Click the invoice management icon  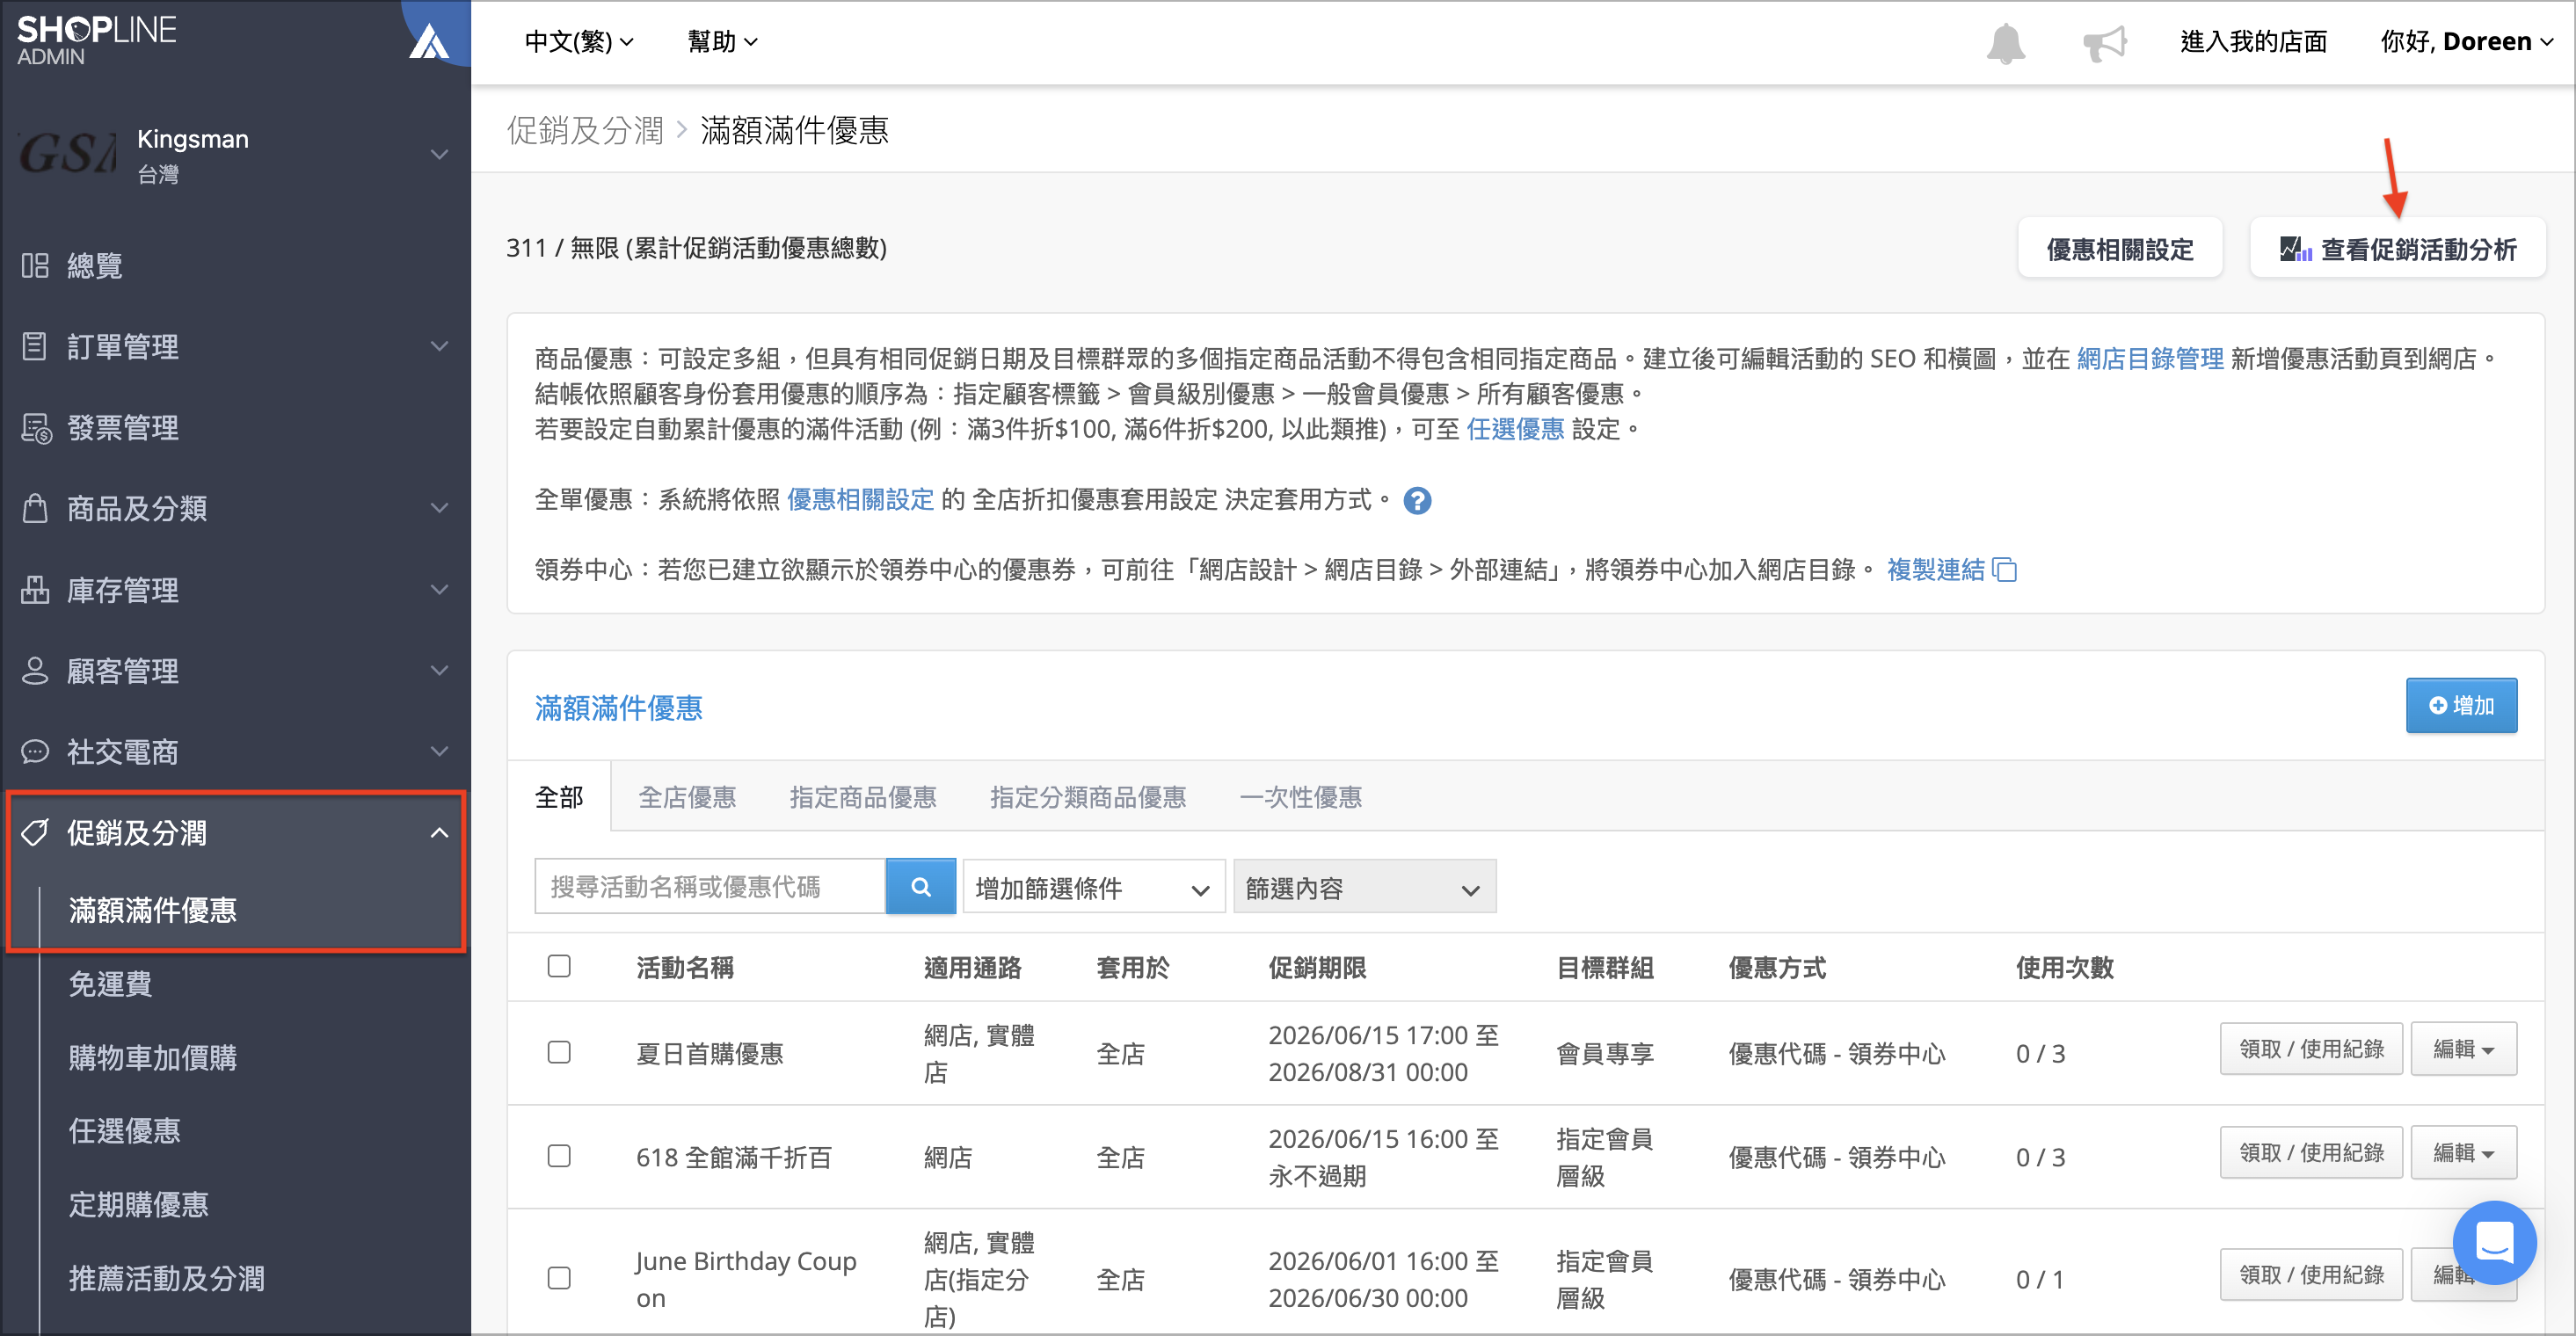click(36, 428)
